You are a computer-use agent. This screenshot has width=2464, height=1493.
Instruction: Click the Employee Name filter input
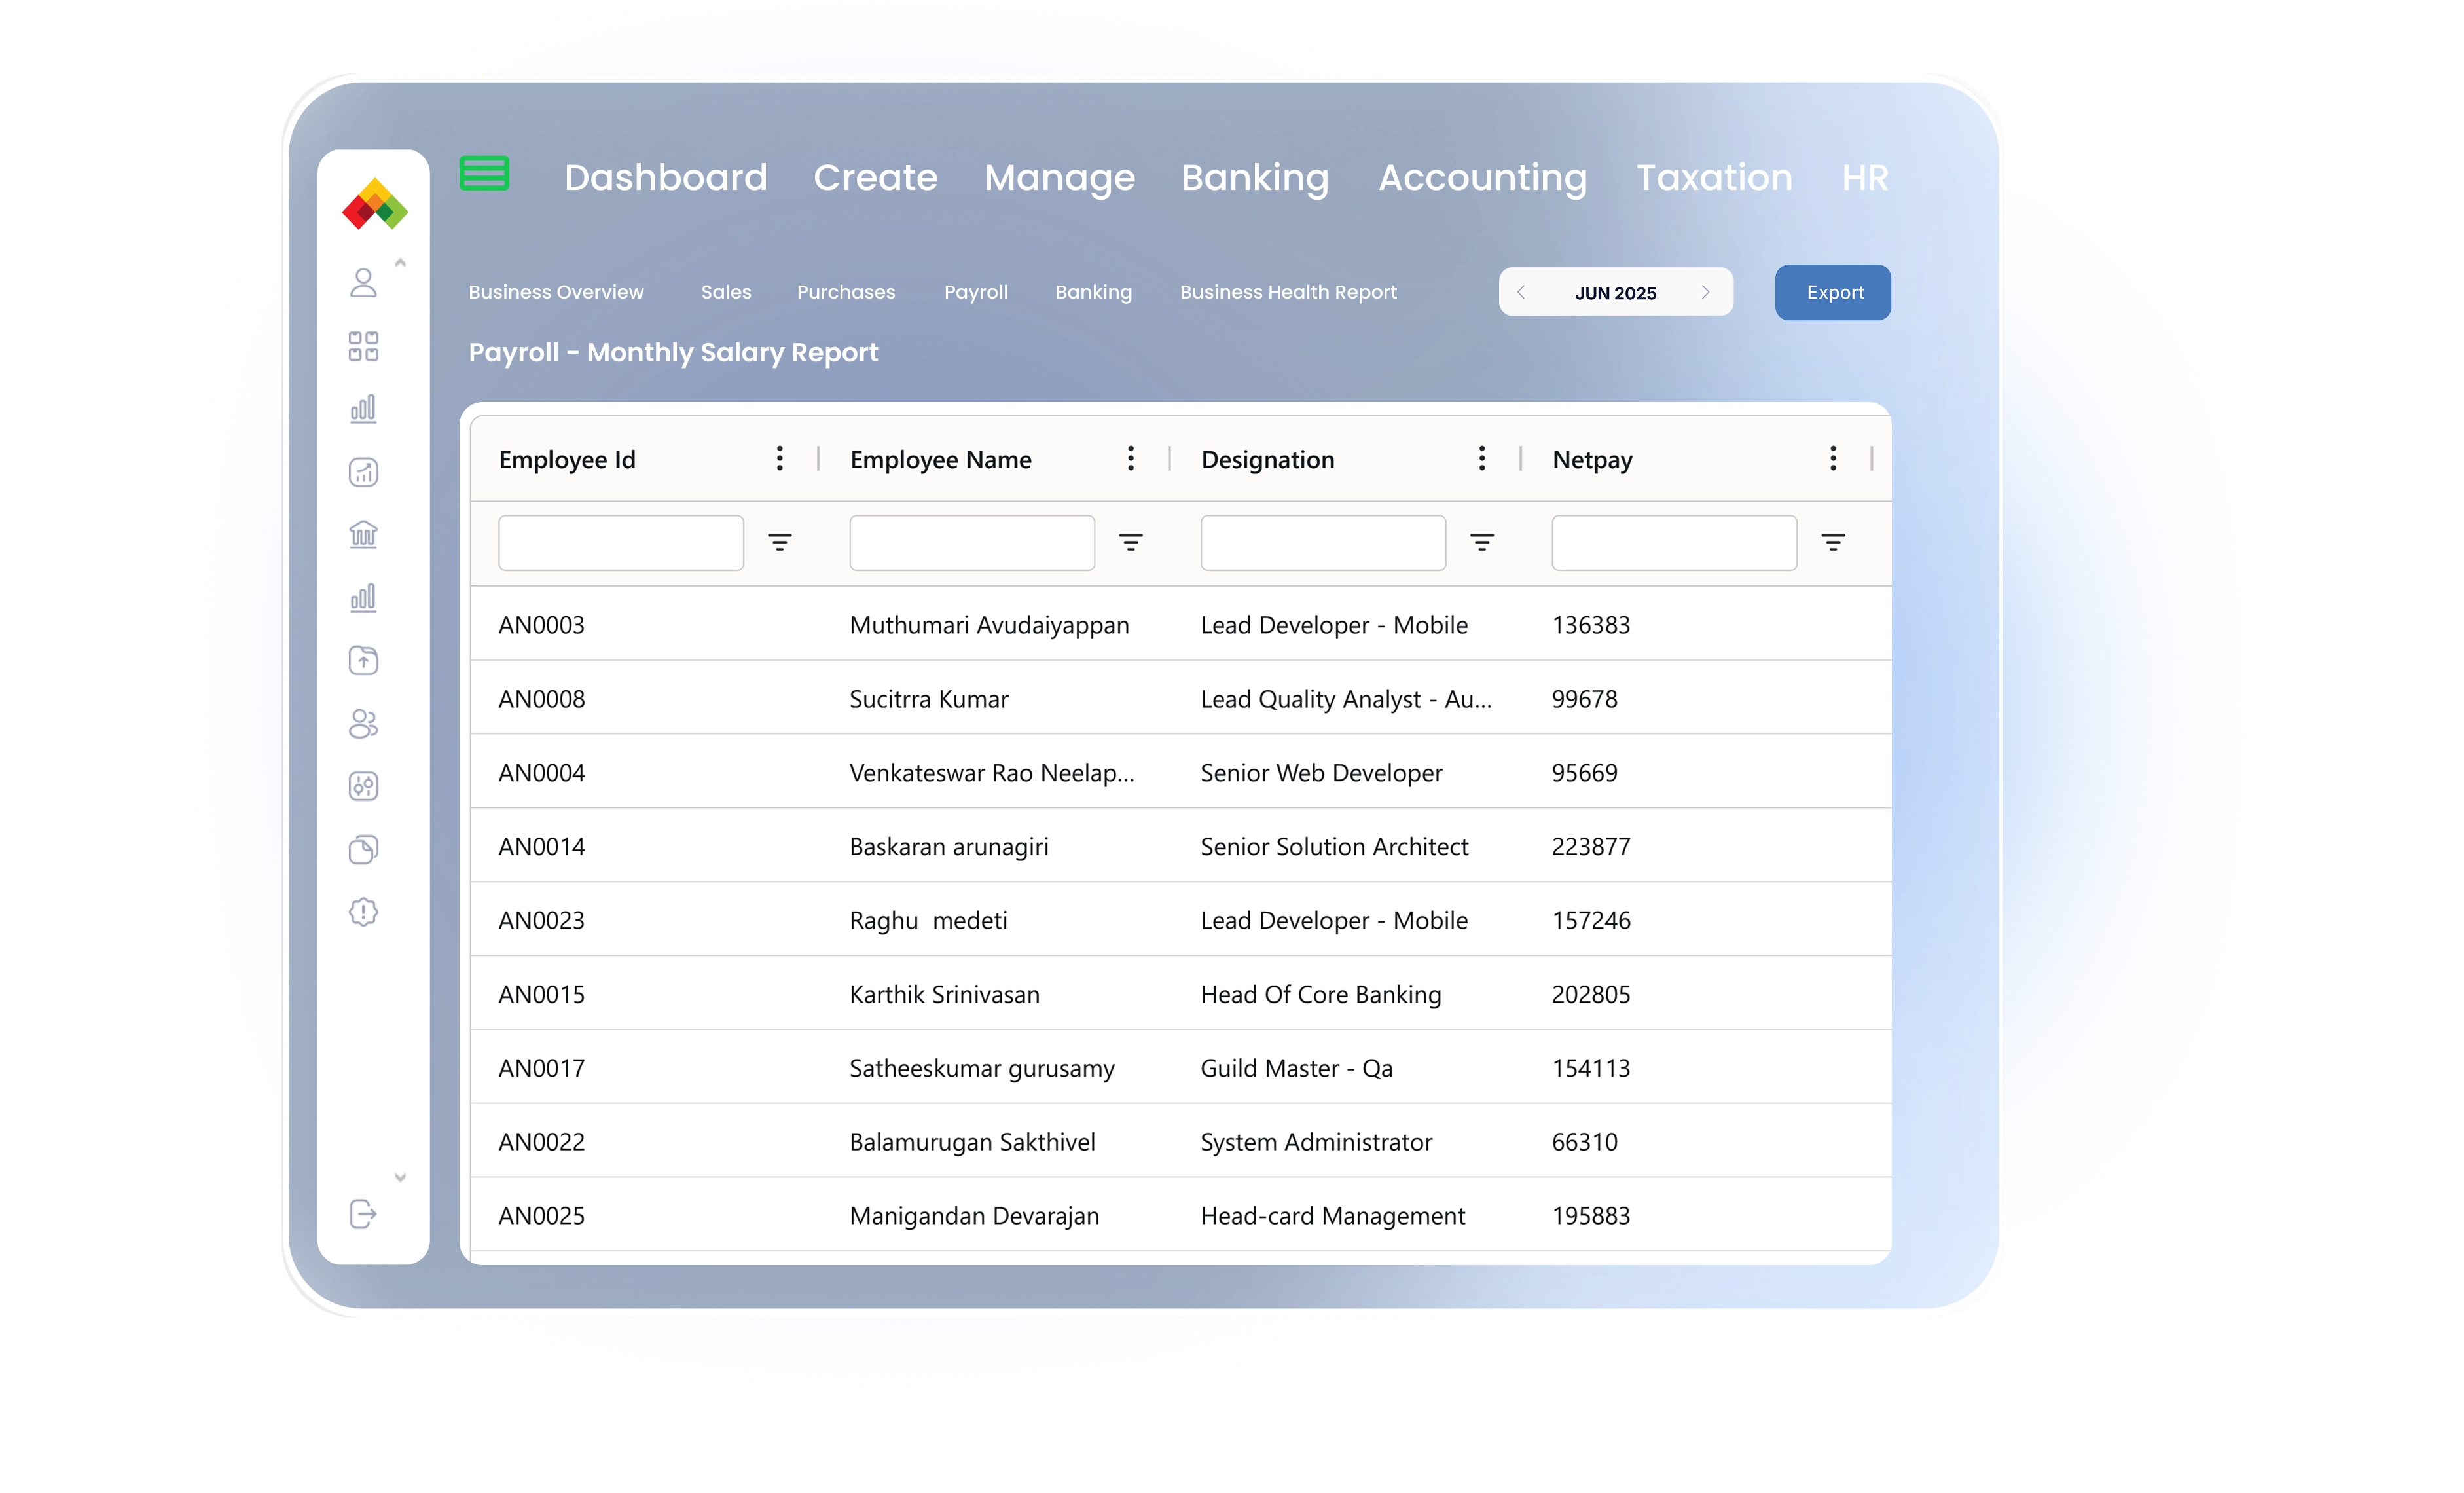[x=972, y=543]
